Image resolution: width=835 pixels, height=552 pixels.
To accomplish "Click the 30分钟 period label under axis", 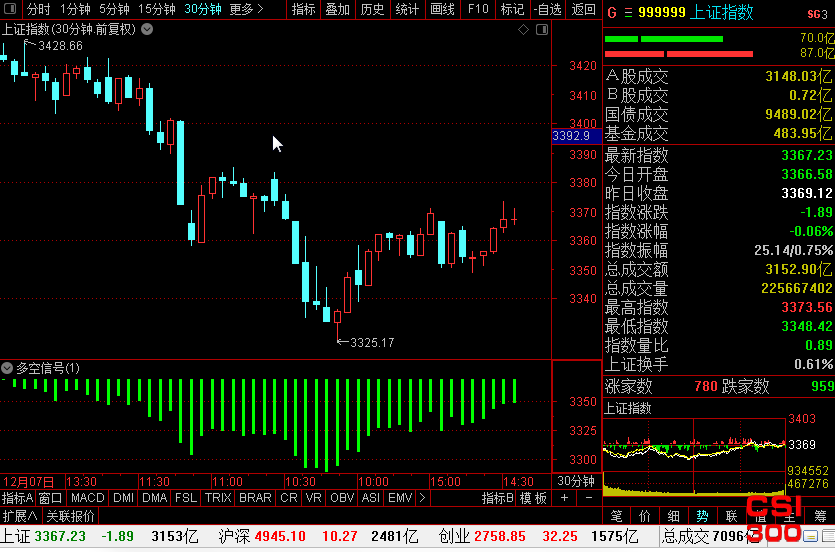I will coord(576,481).
